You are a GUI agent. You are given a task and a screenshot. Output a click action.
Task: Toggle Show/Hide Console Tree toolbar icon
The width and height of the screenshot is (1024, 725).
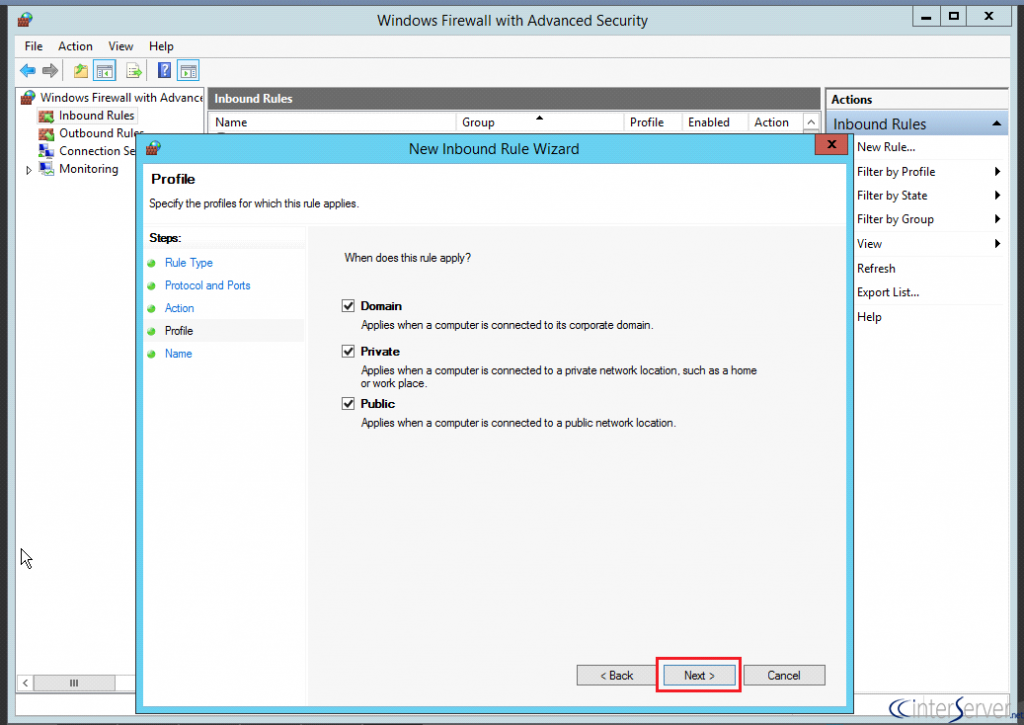coord(104,71)
